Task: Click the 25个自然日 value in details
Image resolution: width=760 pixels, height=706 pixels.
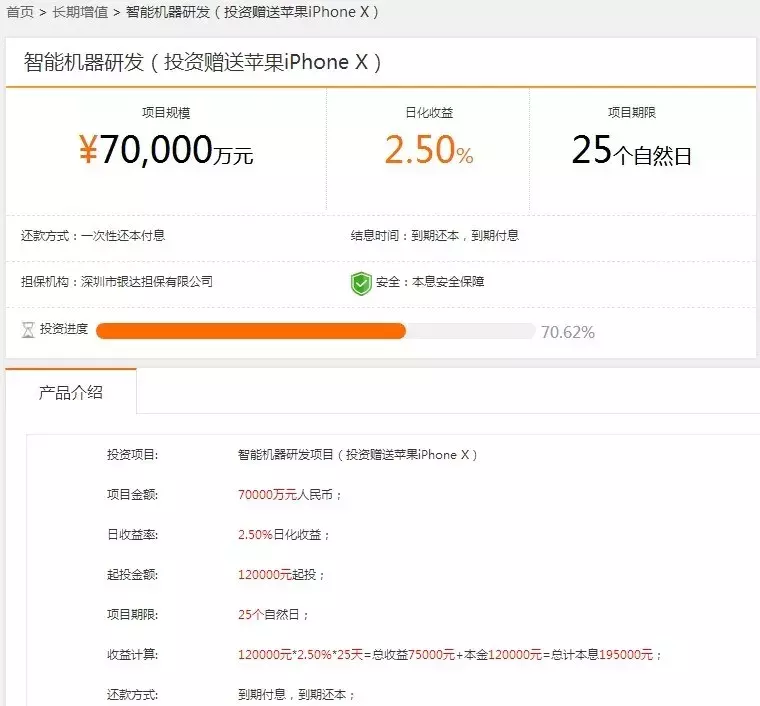Action: tap(273, 614)
